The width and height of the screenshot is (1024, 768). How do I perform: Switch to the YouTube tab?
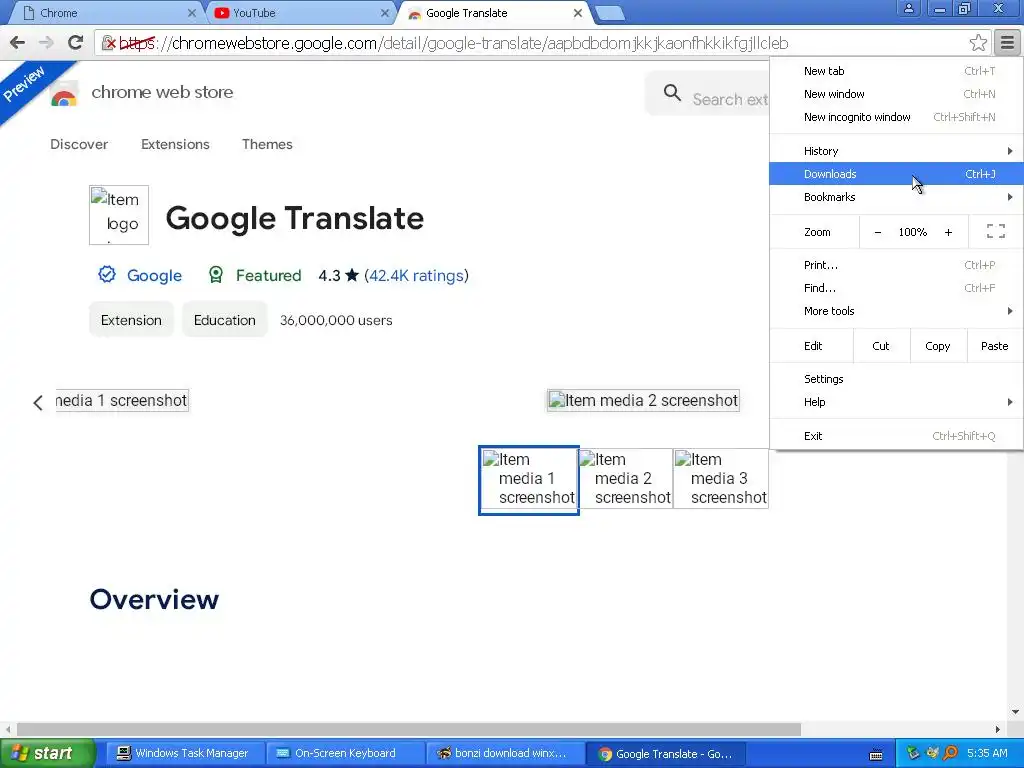click(x=300, y=13)
